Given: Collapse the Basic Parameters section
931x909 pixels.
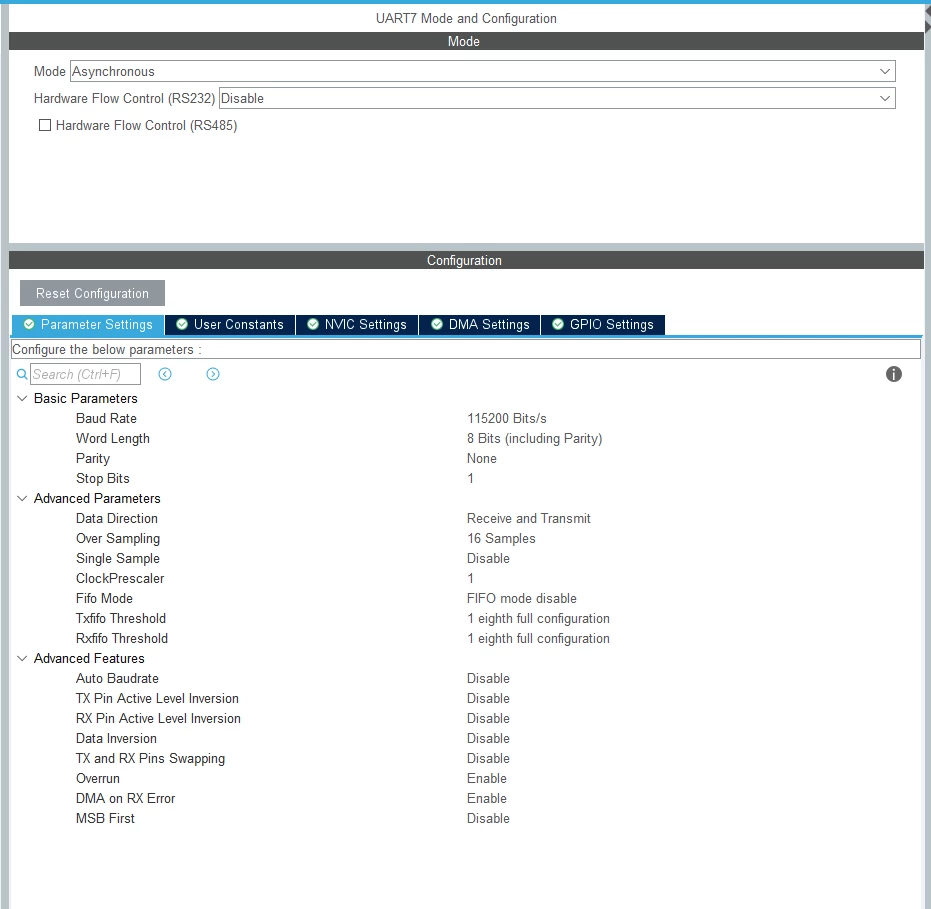Looking at the screenshot, I should [x=22, y=398].
